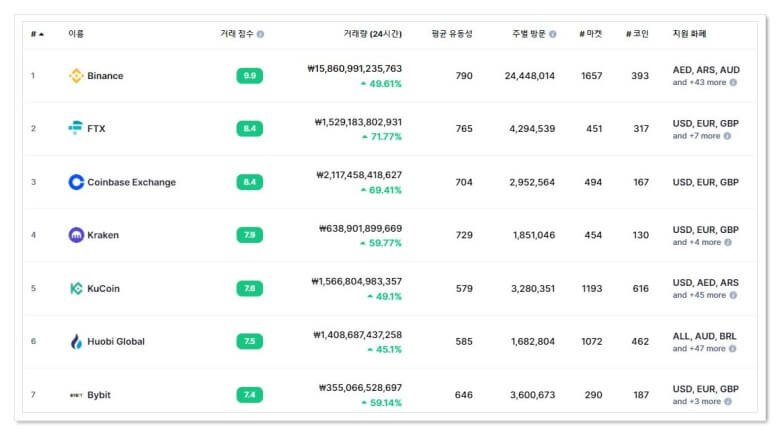Sort table by 이름 column header

point(76,34)
